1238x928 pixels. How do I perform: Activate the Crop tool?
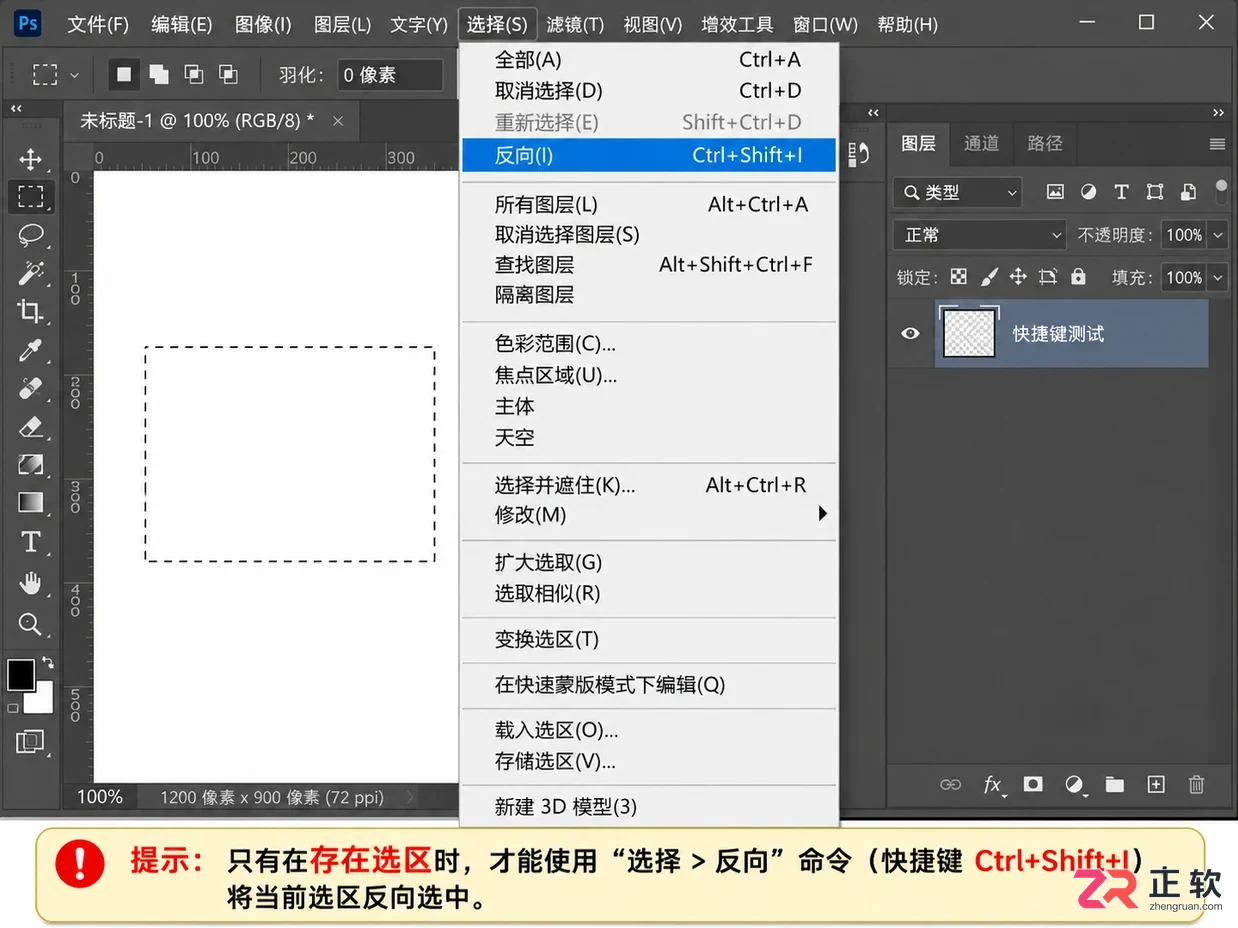(x=30, y=311)
